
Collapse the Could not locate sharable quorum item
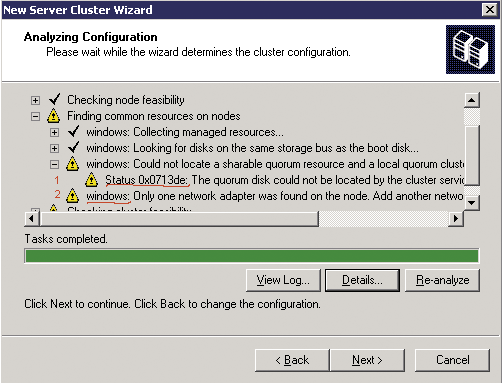54,164
